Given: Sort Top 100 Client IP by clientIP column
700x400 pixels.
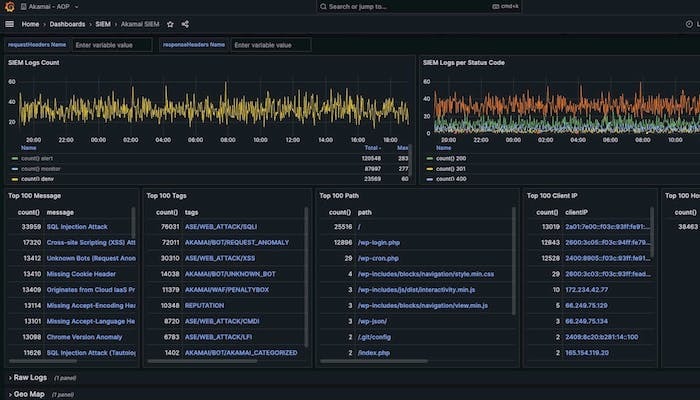Looking at the screenshot, I should click(x=576, y=212).
